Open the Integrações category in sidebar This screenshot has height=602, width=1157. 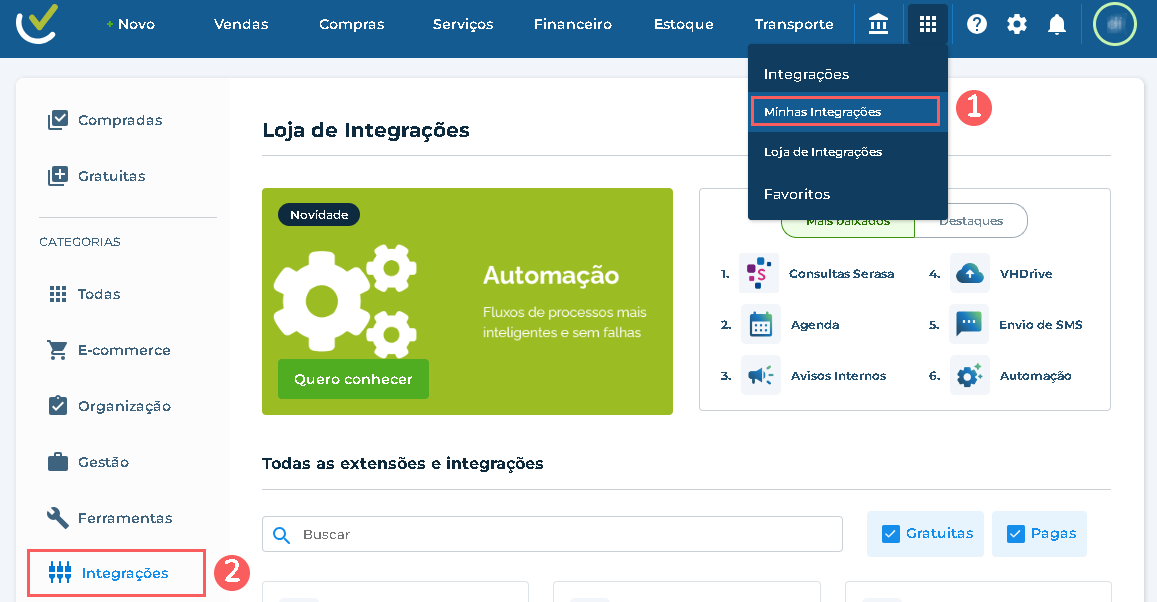(x=117, y=573)
